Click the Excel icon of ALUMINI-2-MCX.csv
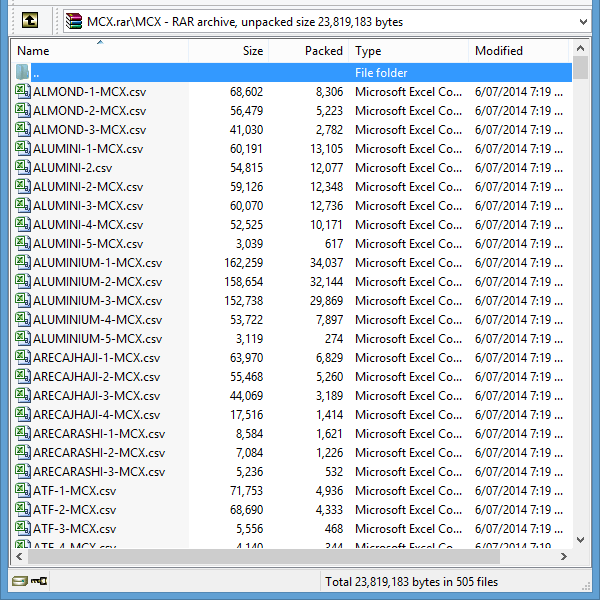The image size is (600, 600). (x=23, y=186)
